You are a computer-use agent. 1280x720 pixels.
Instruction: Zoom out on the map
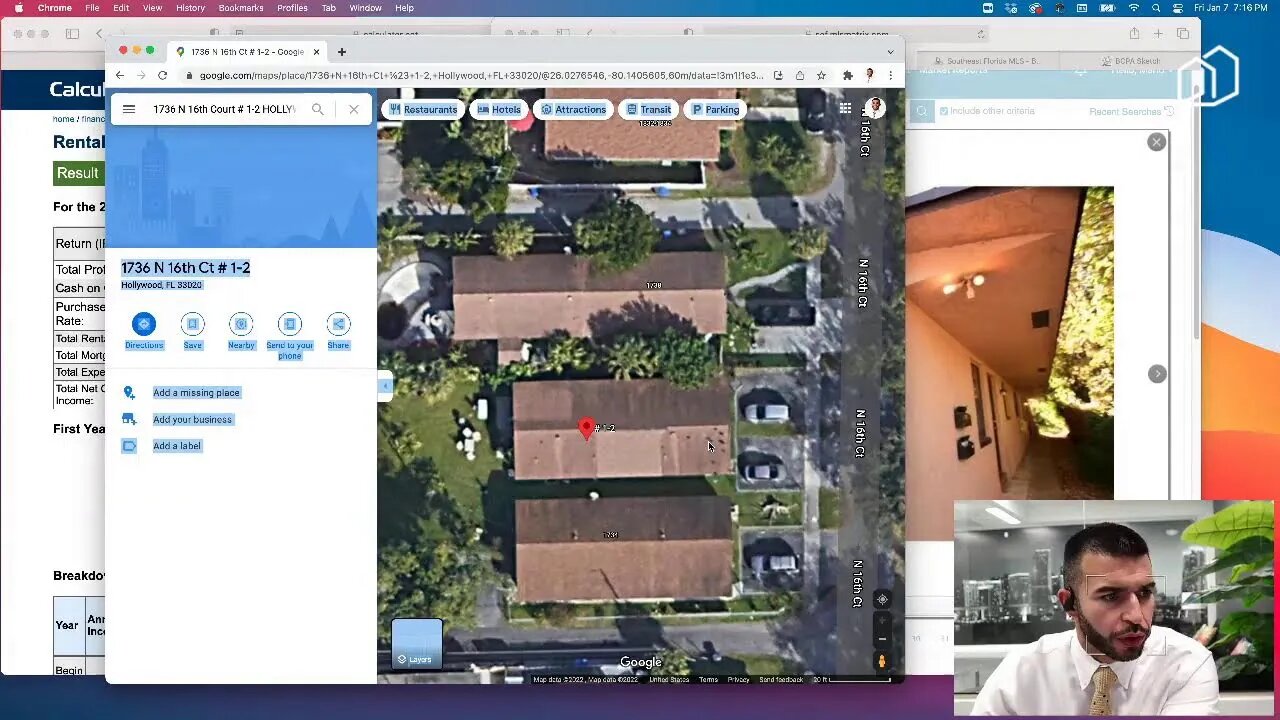882,639
